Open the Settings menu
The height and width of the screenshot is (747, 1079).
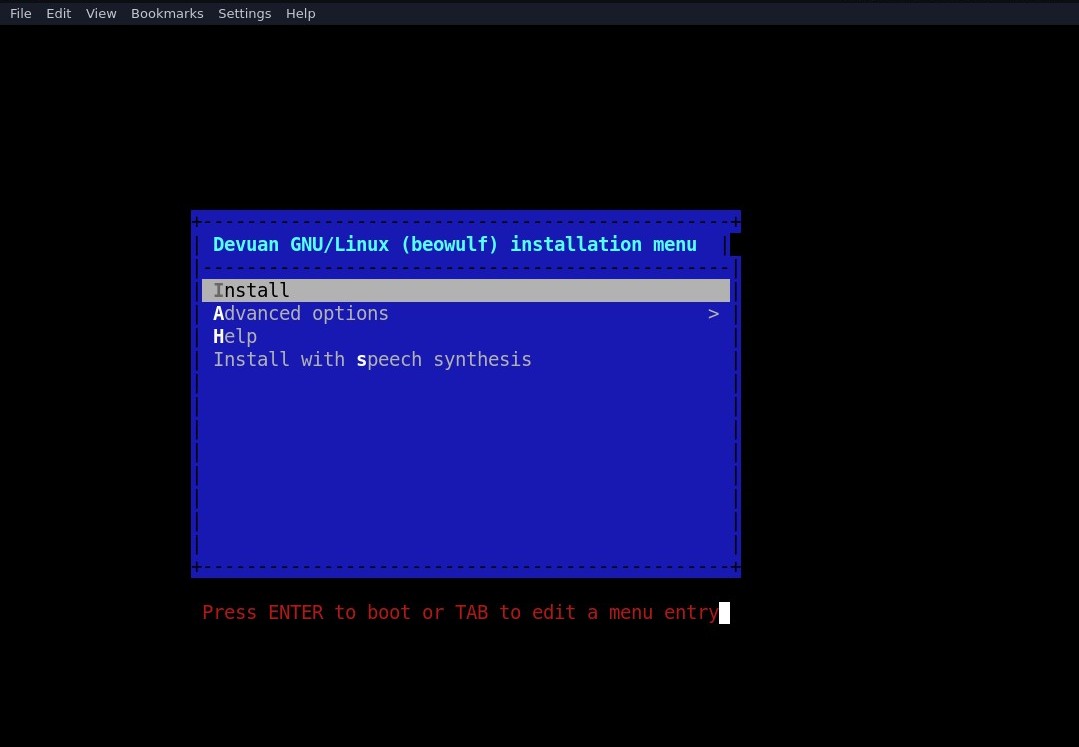pyautogui.click(x=244, y=13)
